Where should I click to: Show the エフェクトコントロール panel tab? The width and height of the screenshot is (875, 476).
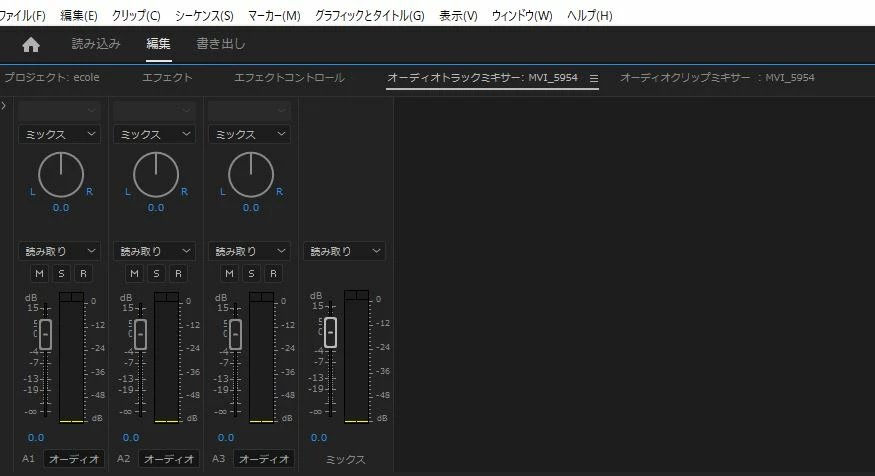289,78
